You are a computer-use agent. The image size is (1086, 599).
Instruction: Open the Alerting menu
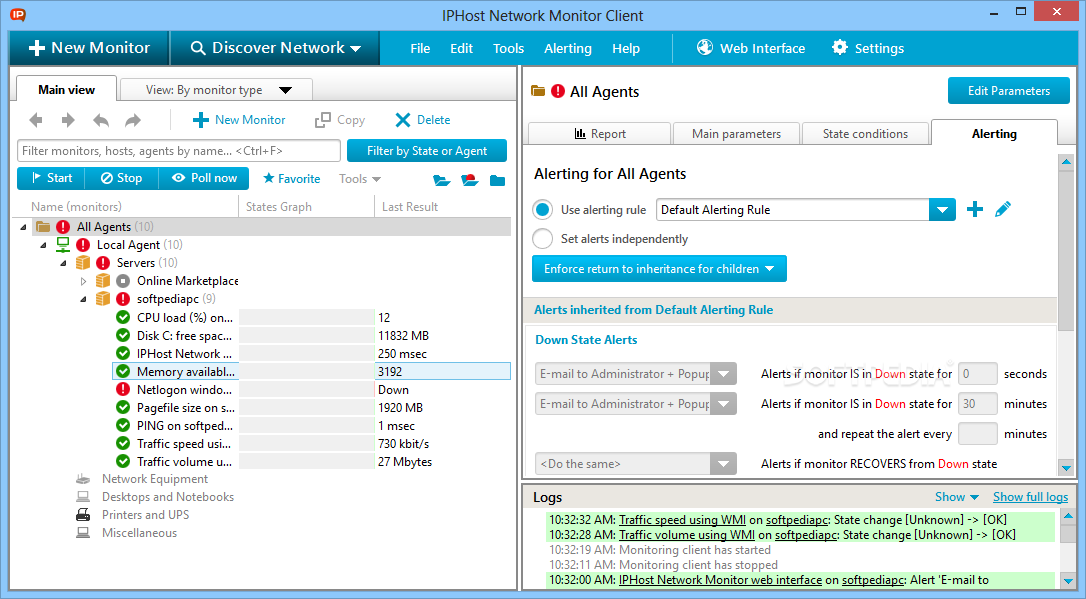[568, 48]
